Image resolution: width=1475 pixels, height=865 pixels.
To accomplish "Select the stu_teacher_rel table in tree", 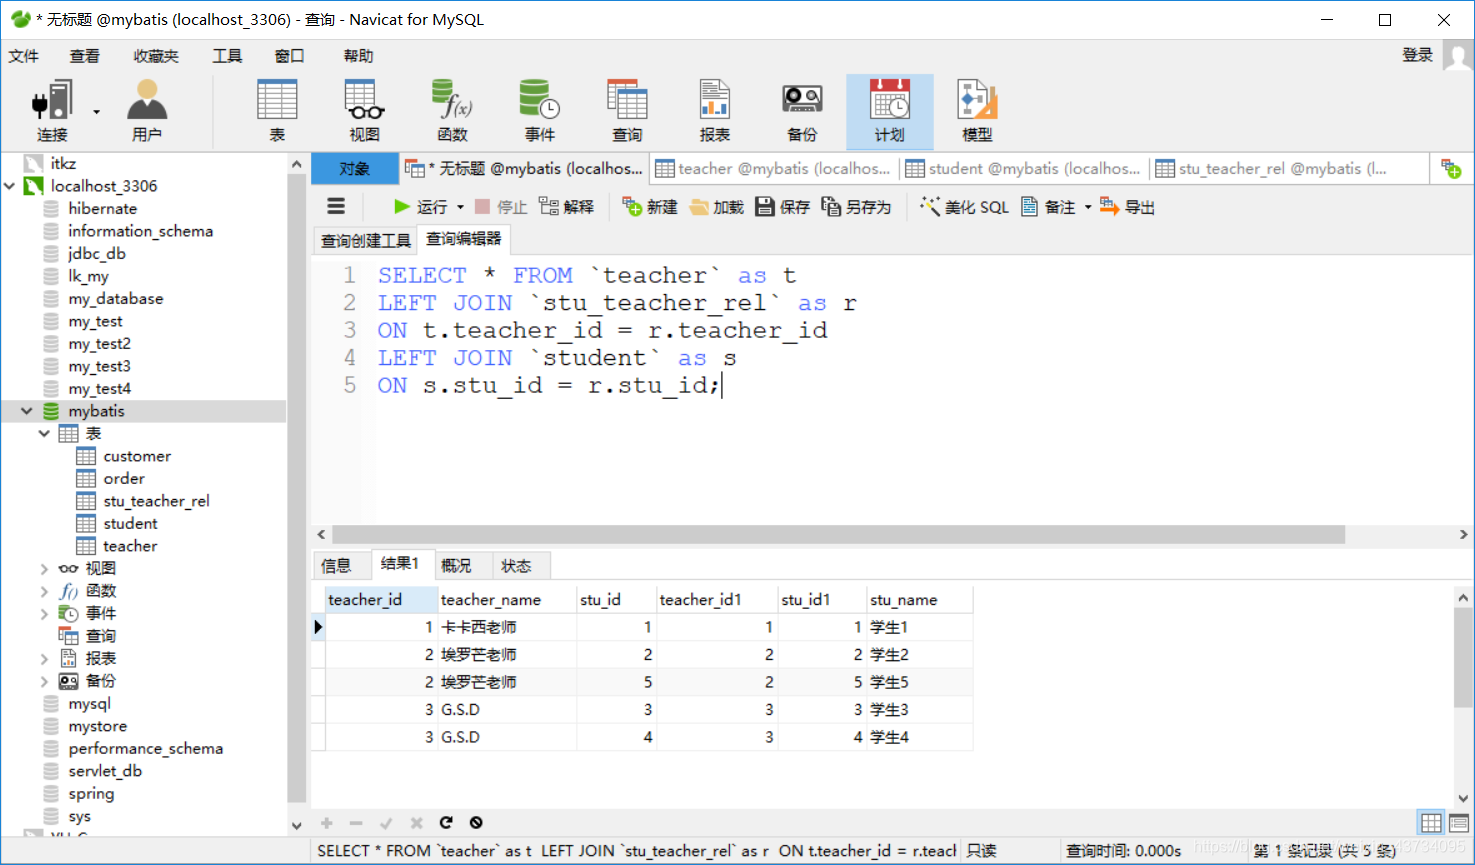I will coord(156,501).
